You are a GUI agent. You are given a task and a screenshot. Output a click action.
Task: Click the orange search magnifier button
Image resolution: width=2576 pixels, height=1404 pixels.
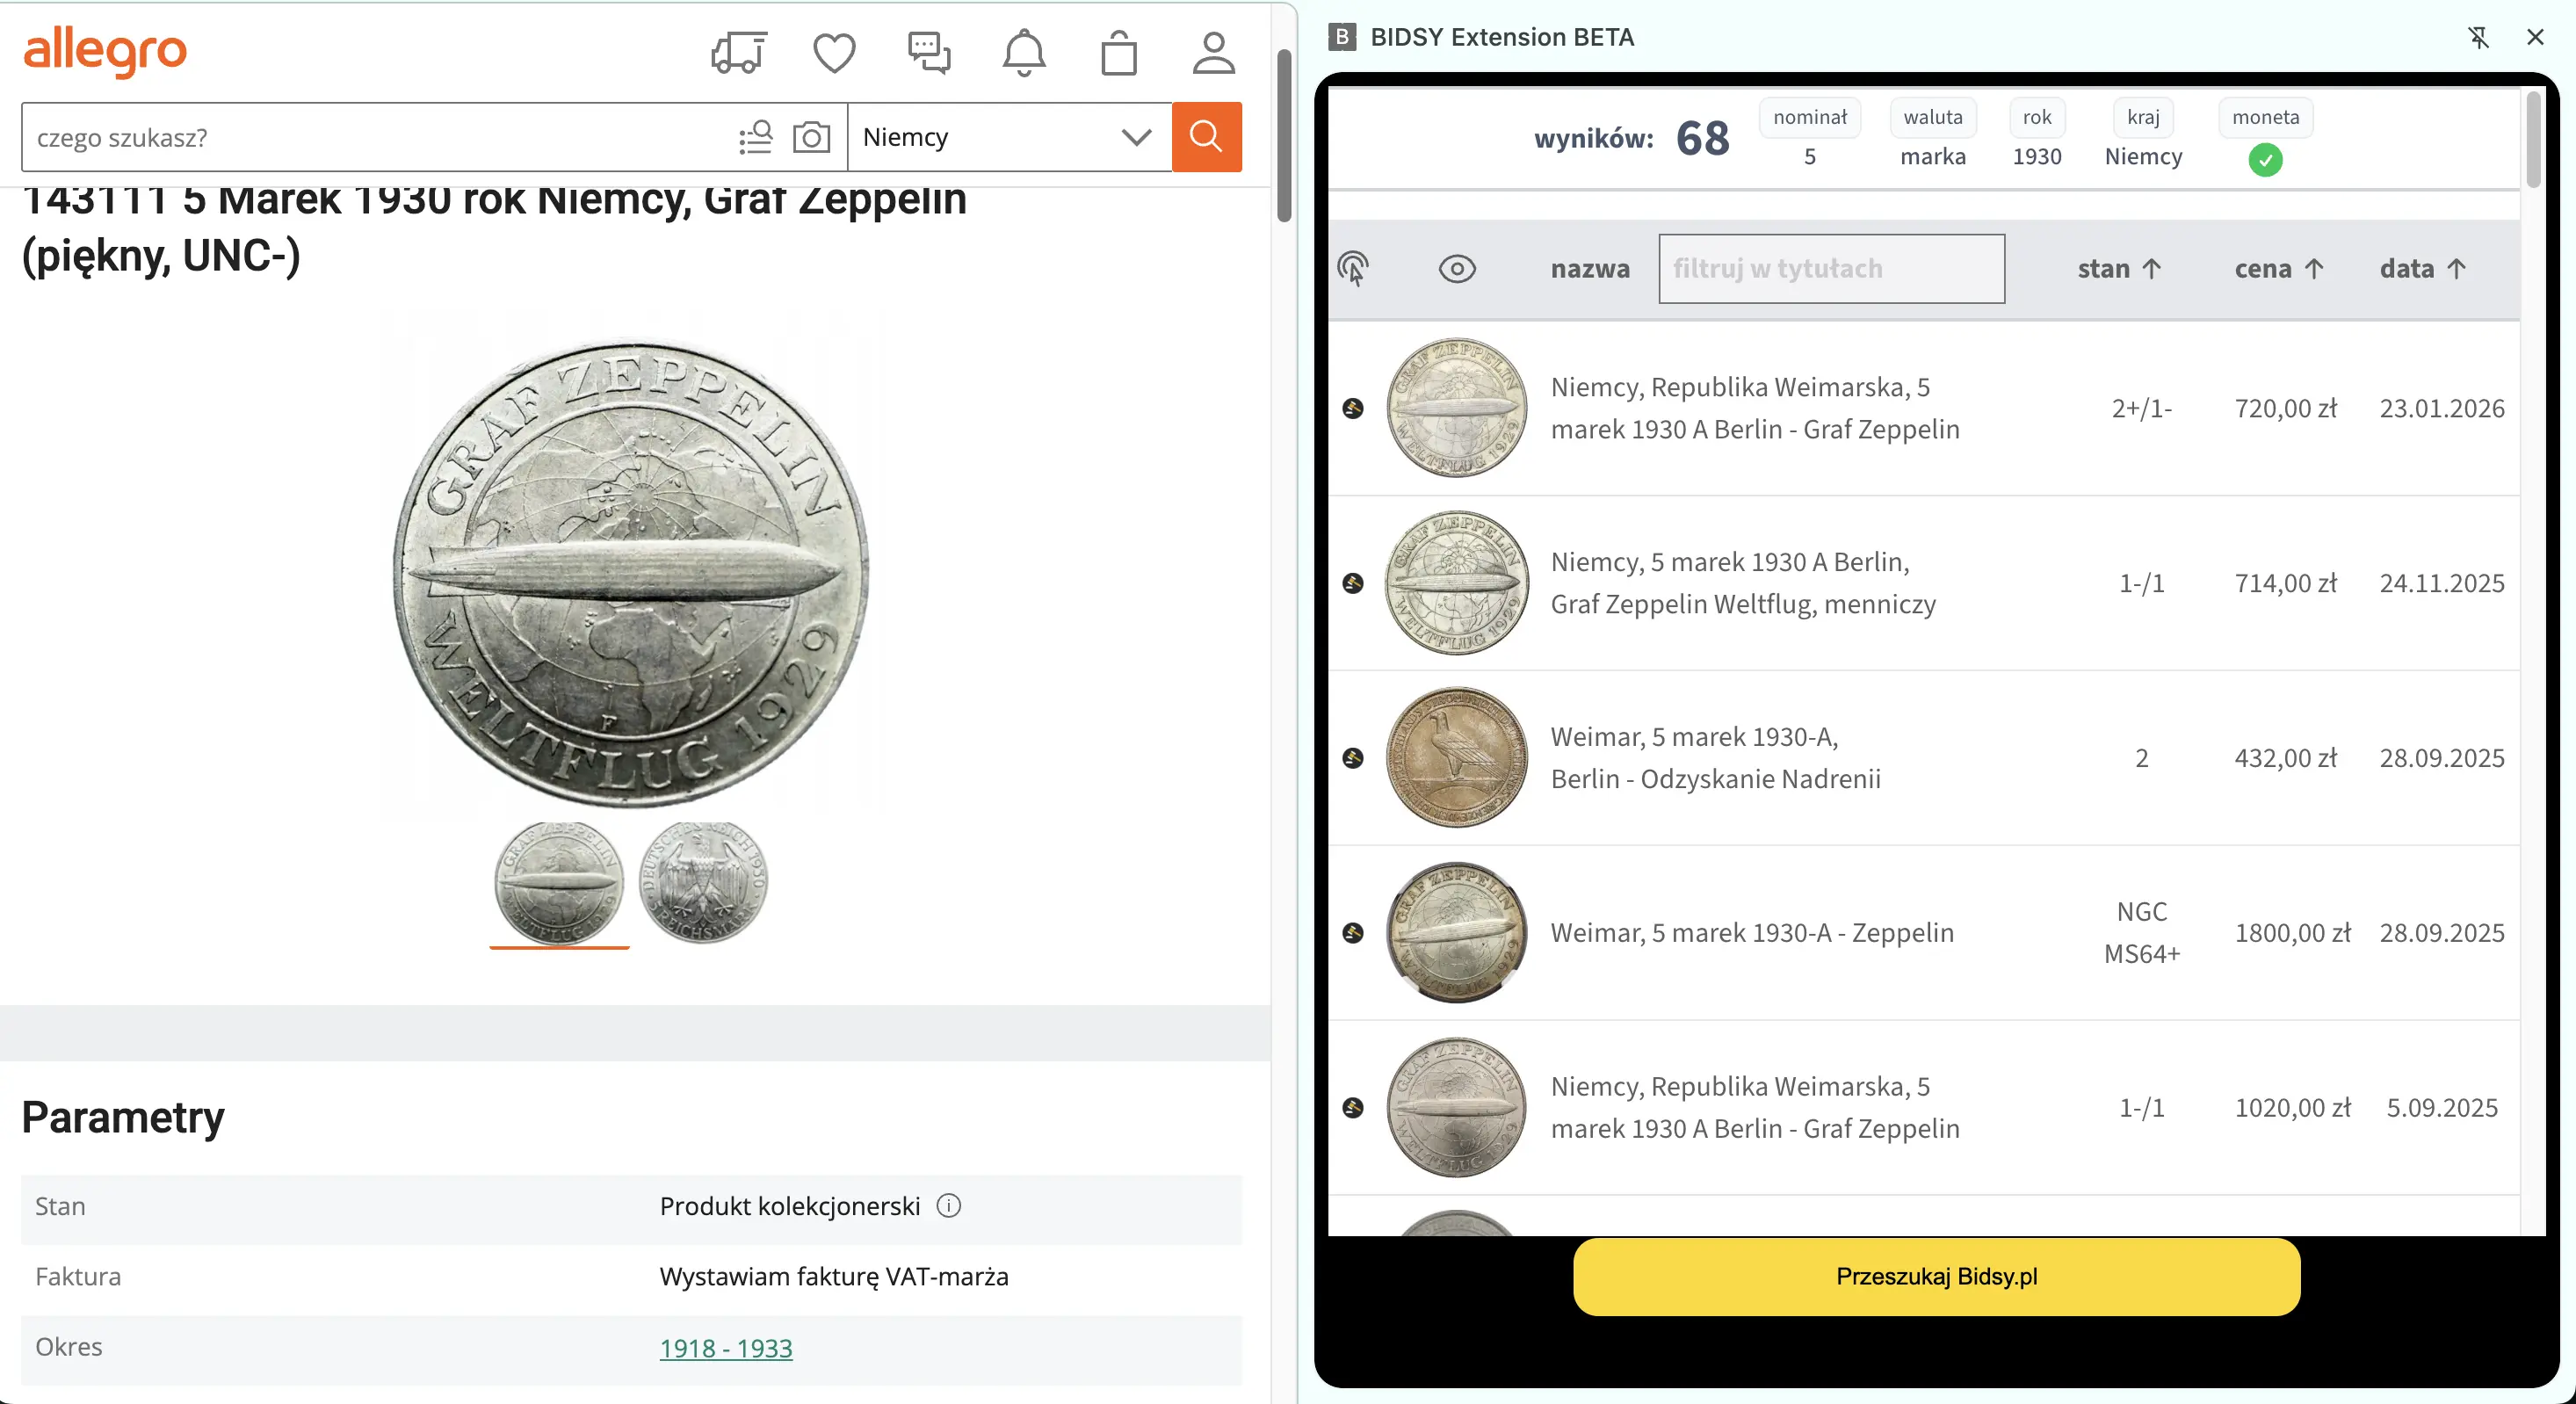pyautogui.click(x=1206, y=137)
